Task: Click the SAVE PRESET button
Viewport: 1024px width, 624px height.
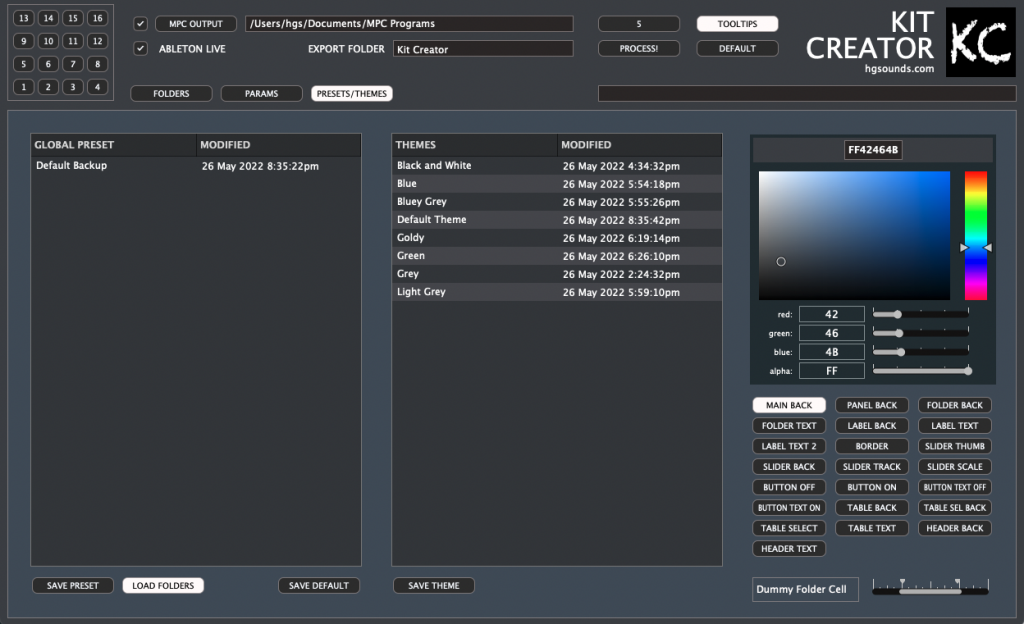Action: (x=72, y=585)
